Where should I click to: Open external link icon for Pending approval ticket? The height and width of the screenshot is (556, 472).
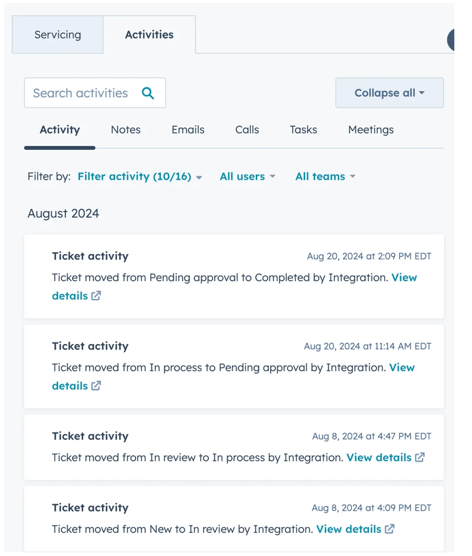pos(96,386)
